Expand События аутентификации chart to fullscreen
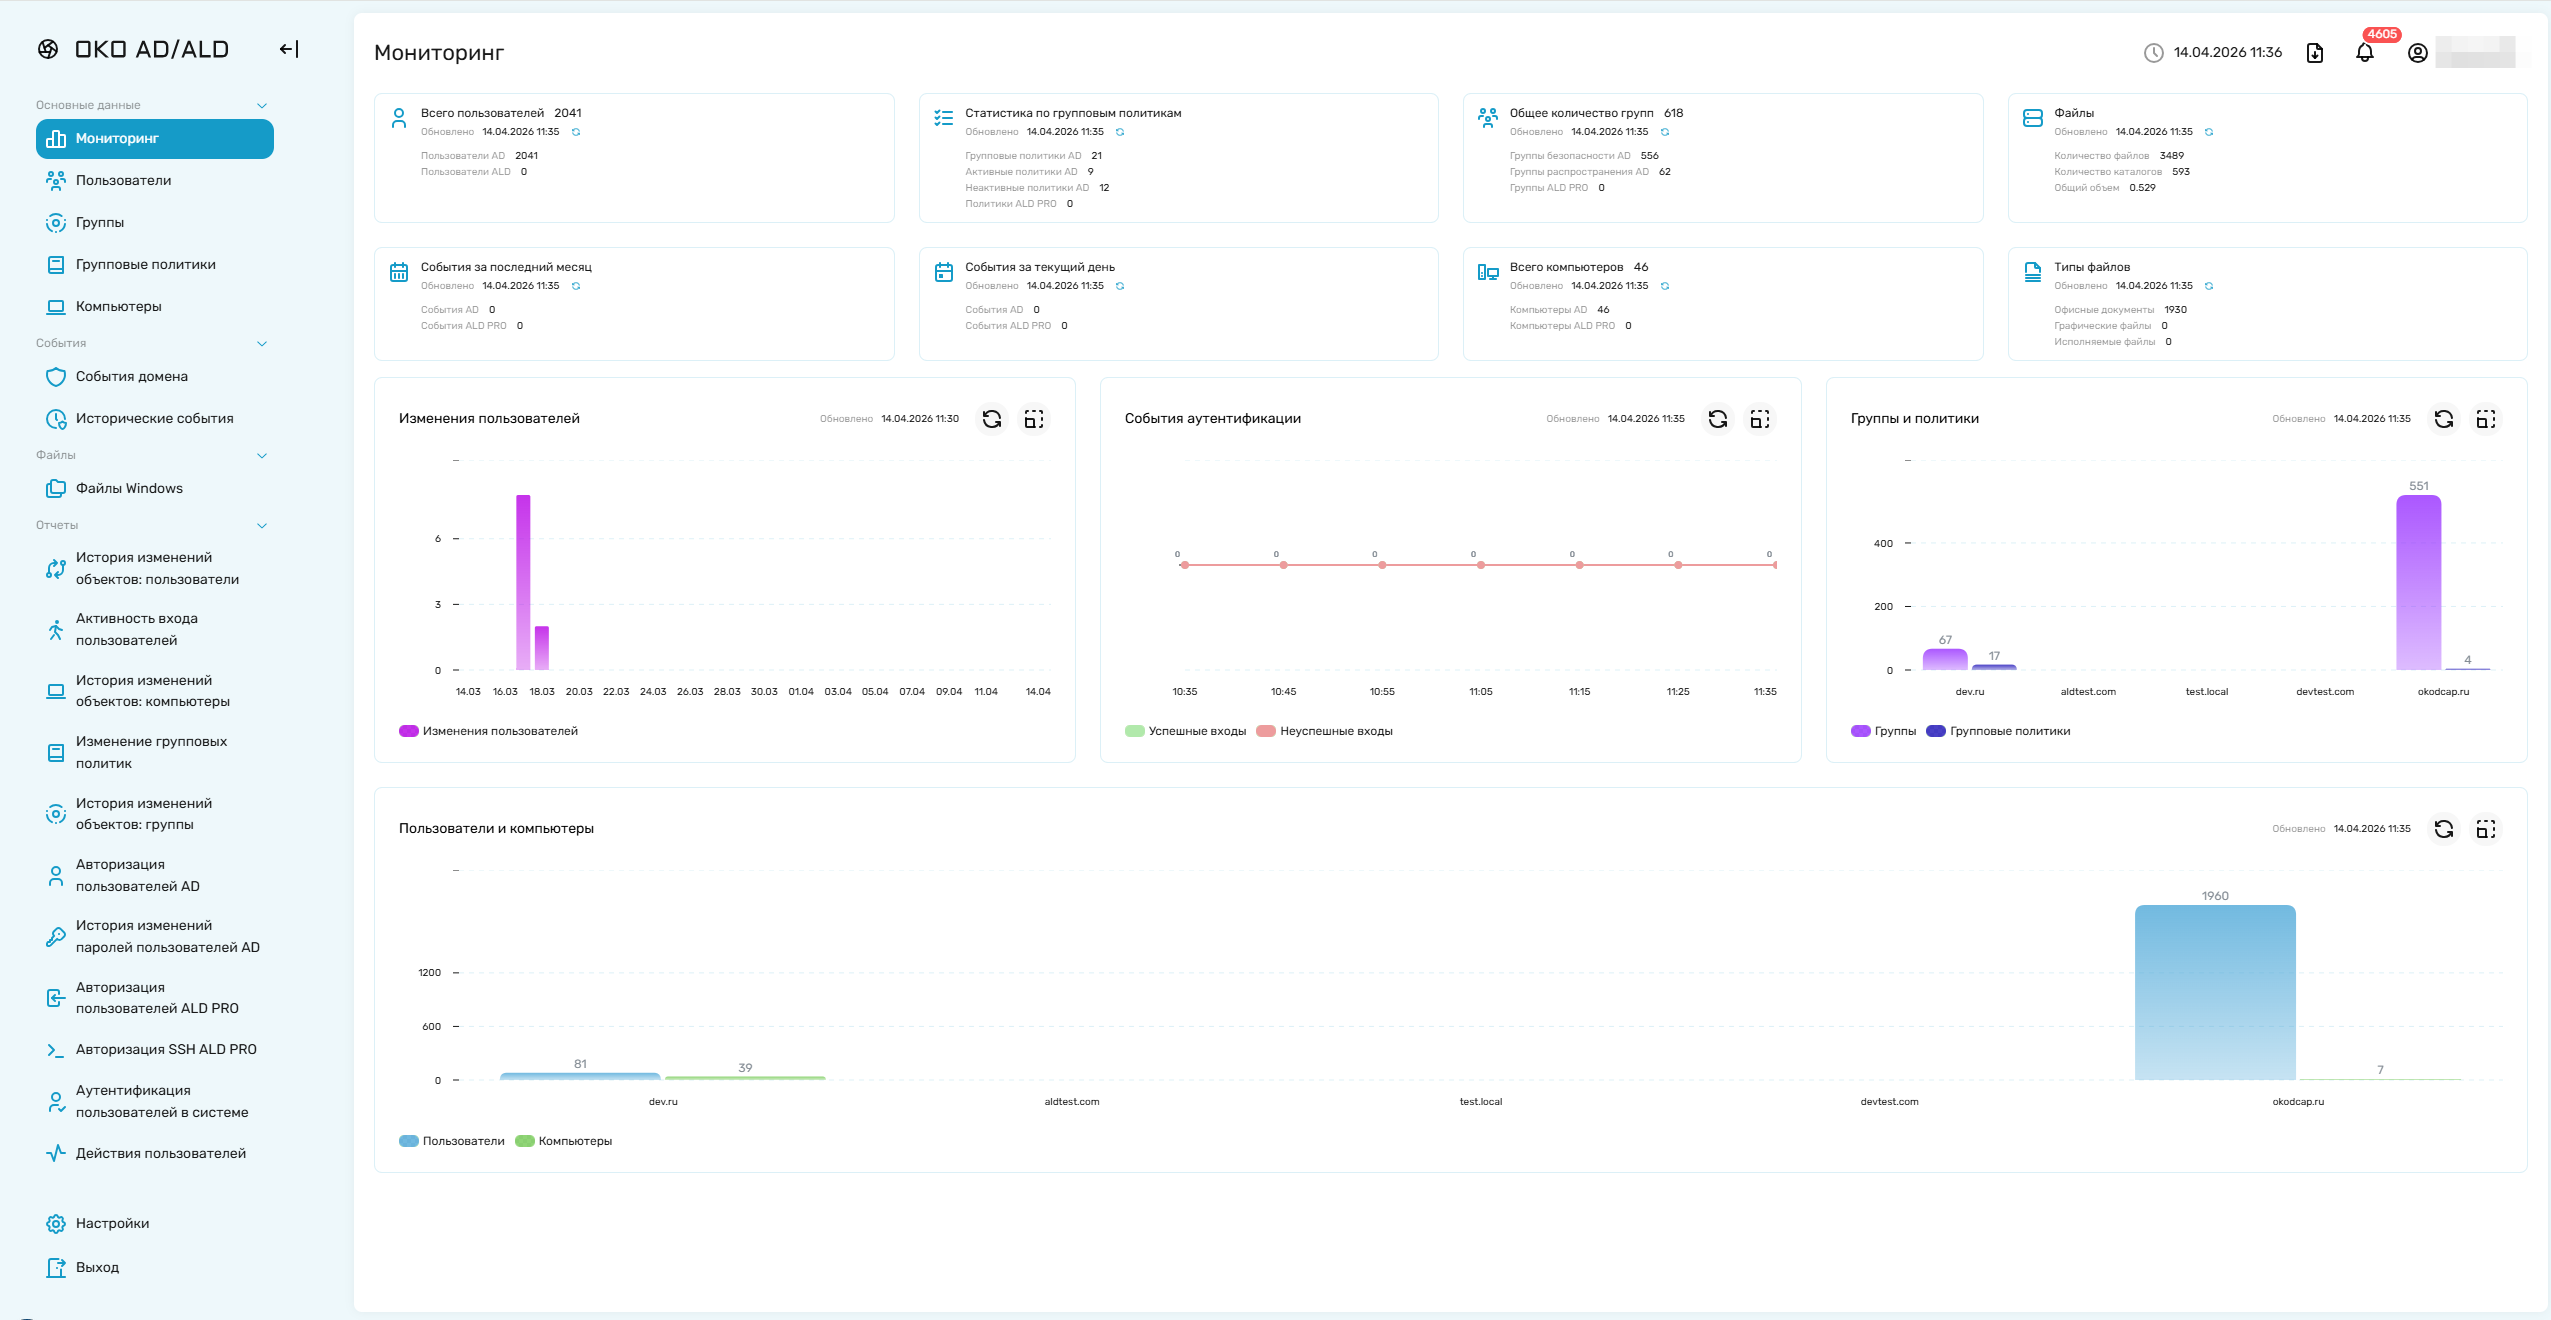This screenshot has width=2551, height=1320. coord(1759,419)
